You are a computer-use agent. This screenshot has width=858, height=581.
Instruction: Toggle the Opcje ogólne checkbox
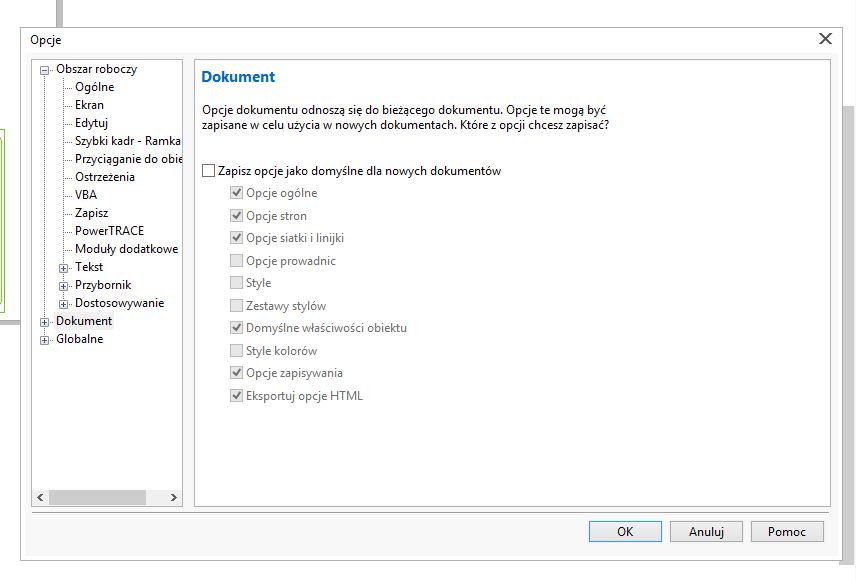pyautogui.click(x=237, y=193)
